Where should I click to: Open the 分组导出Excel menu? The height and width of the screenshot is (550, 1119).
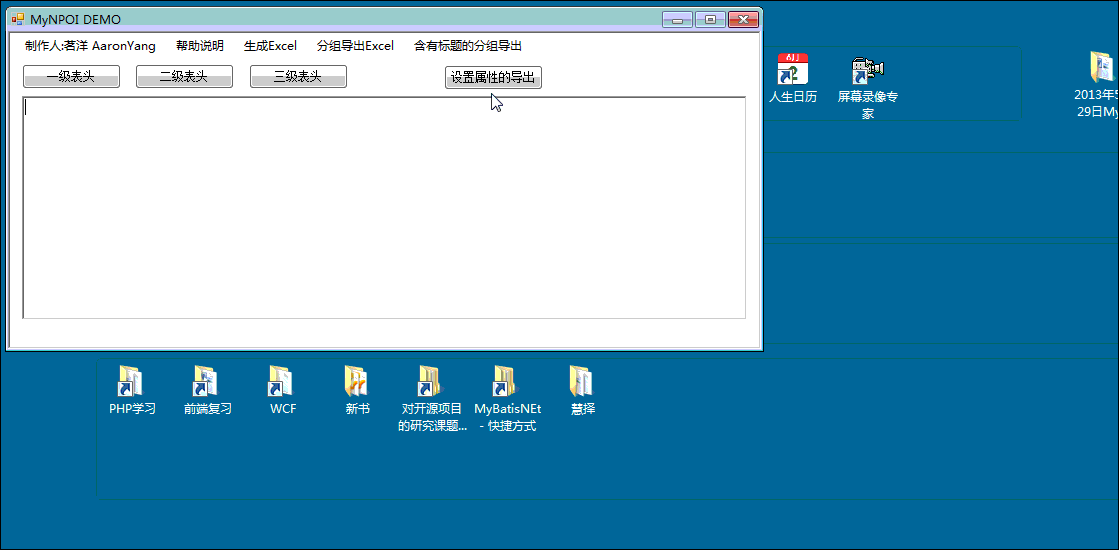pyautogui.click(x=355, y=46)
